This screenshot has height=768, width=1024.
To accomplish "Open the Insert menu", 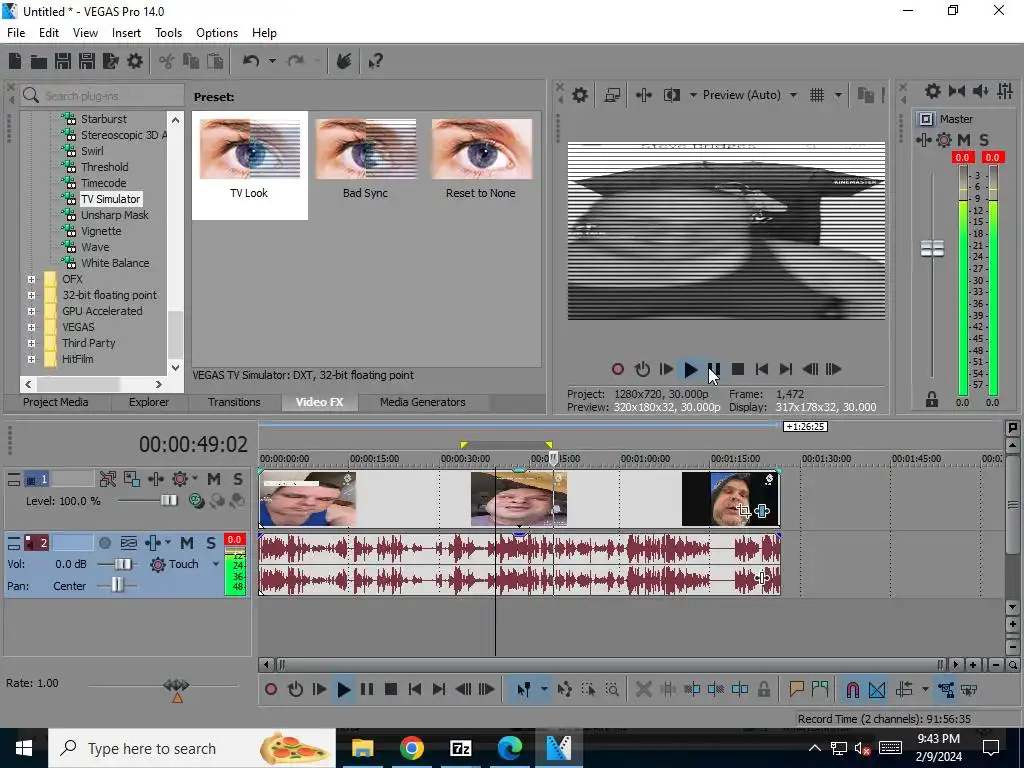I will click(126, 33).
